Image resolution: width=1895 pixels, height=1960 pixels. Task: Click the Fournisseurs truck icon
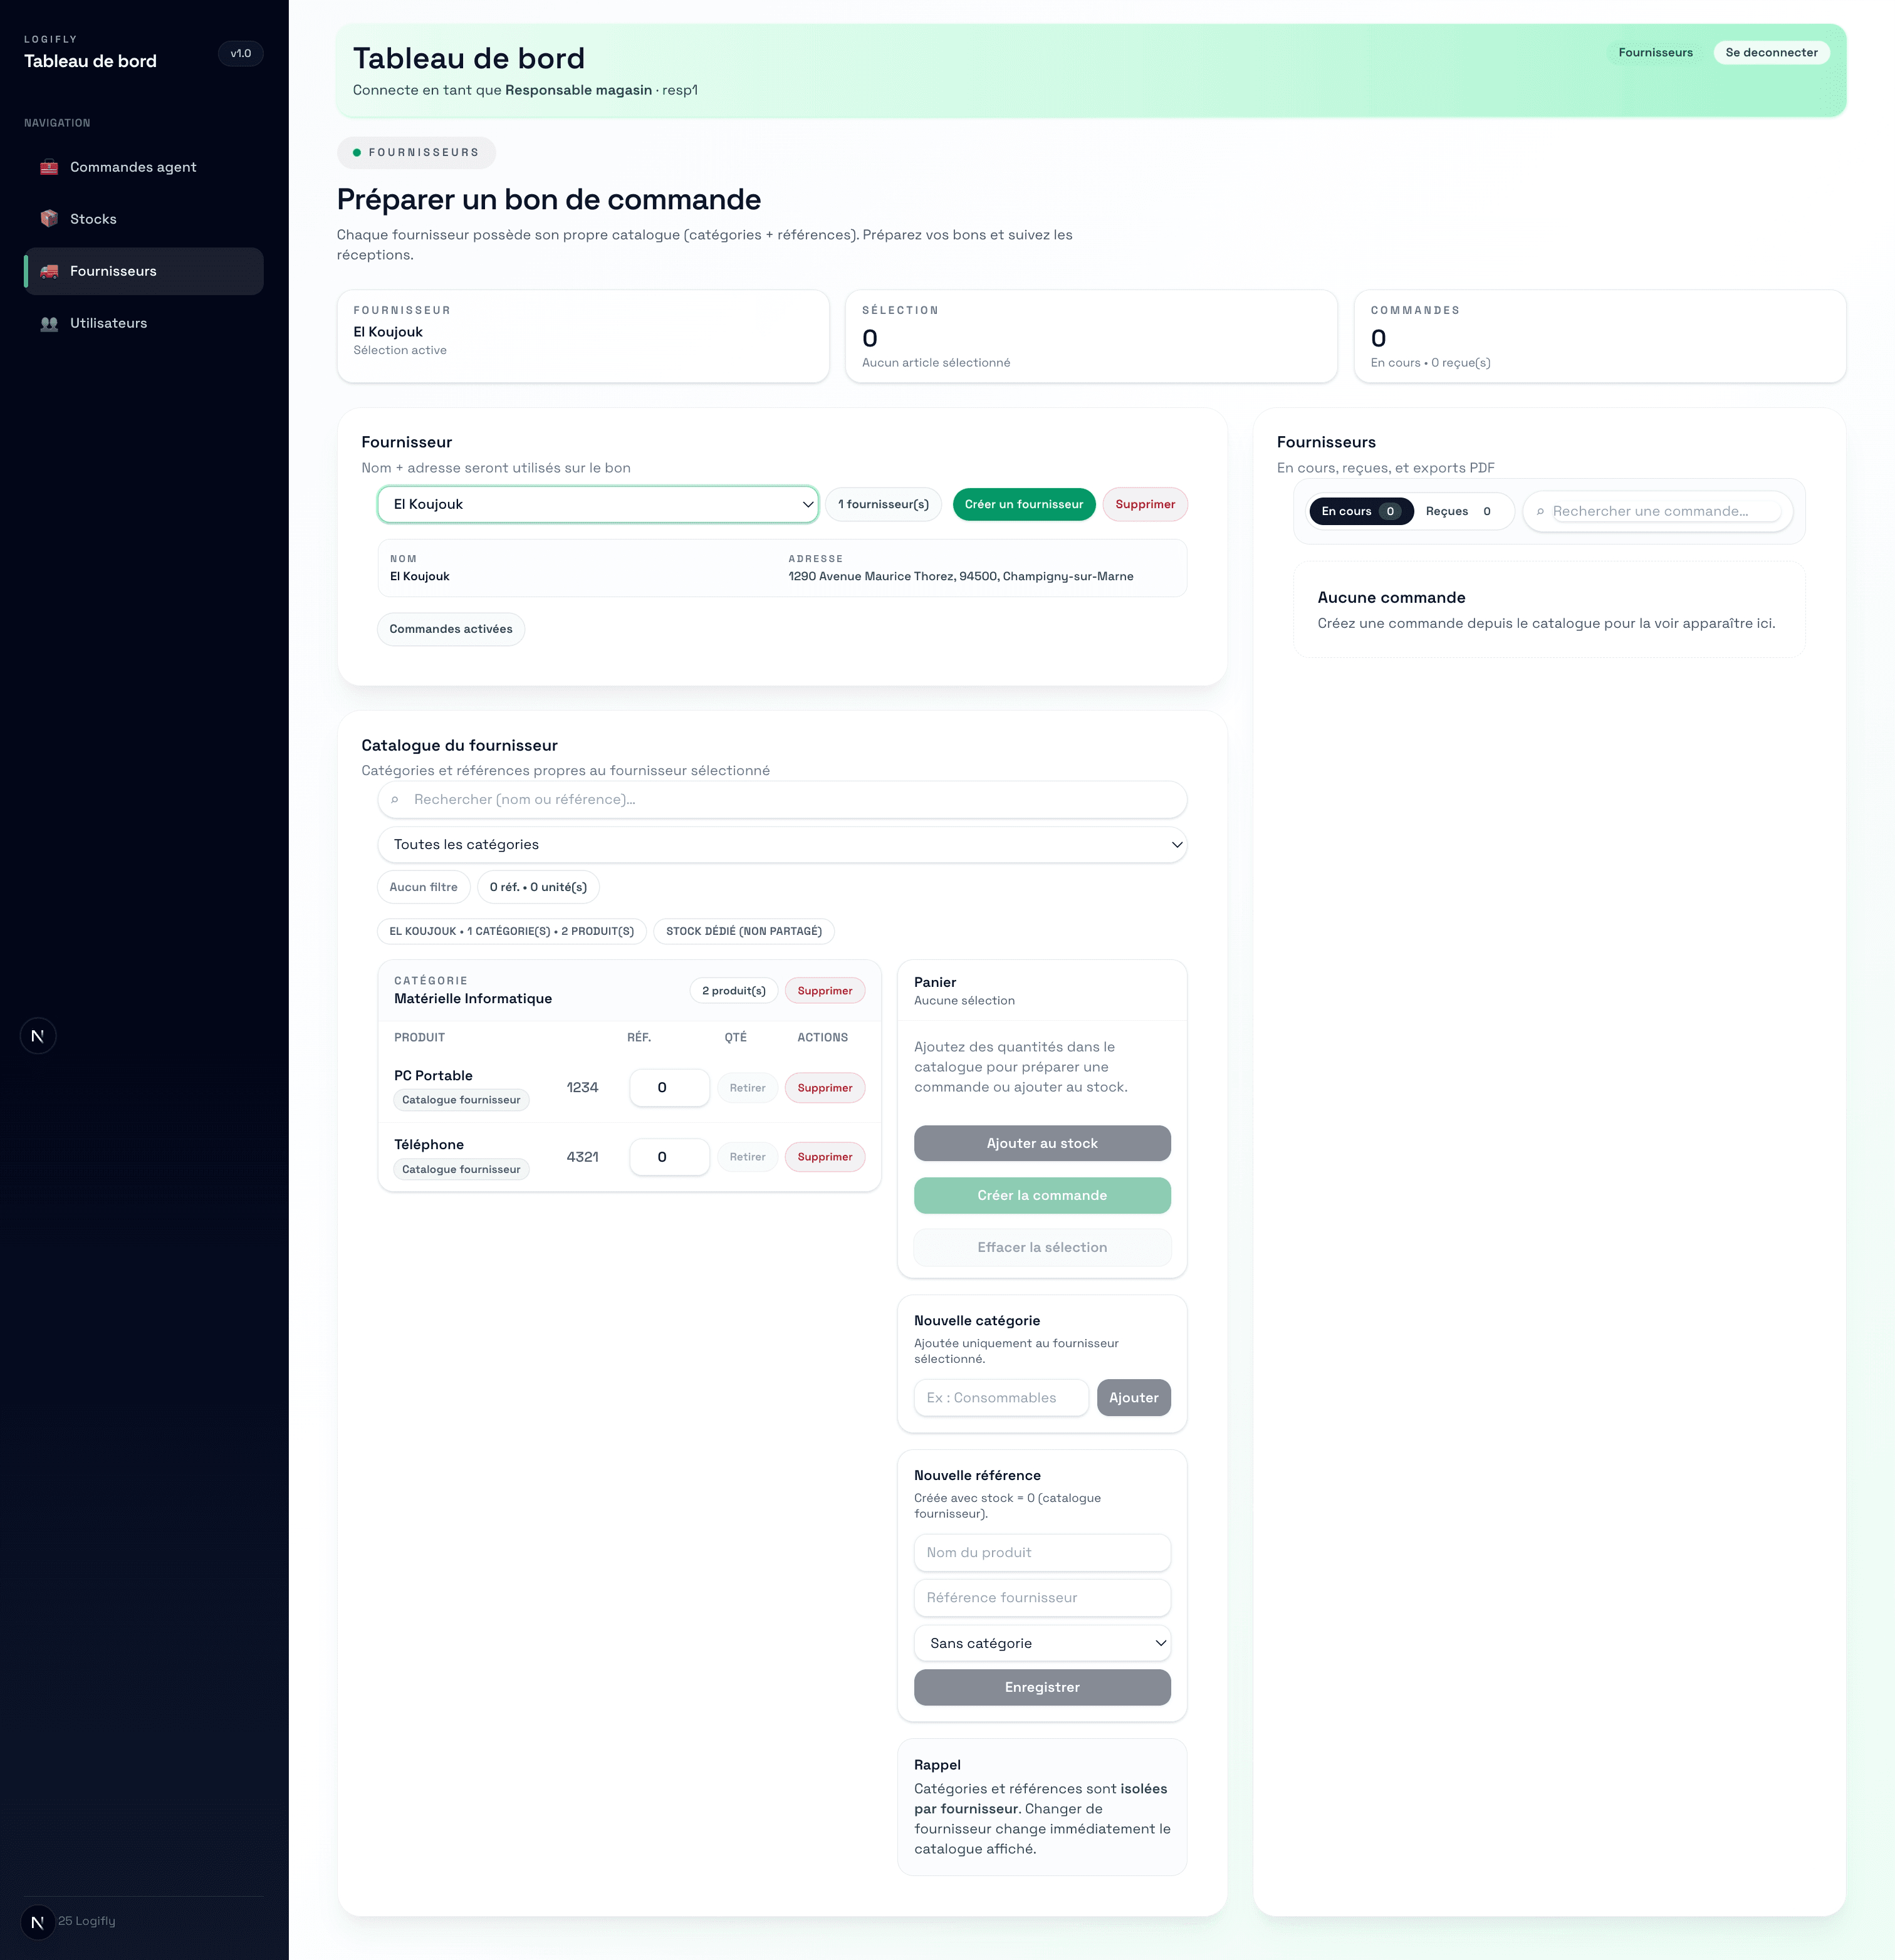coord(49,271)
